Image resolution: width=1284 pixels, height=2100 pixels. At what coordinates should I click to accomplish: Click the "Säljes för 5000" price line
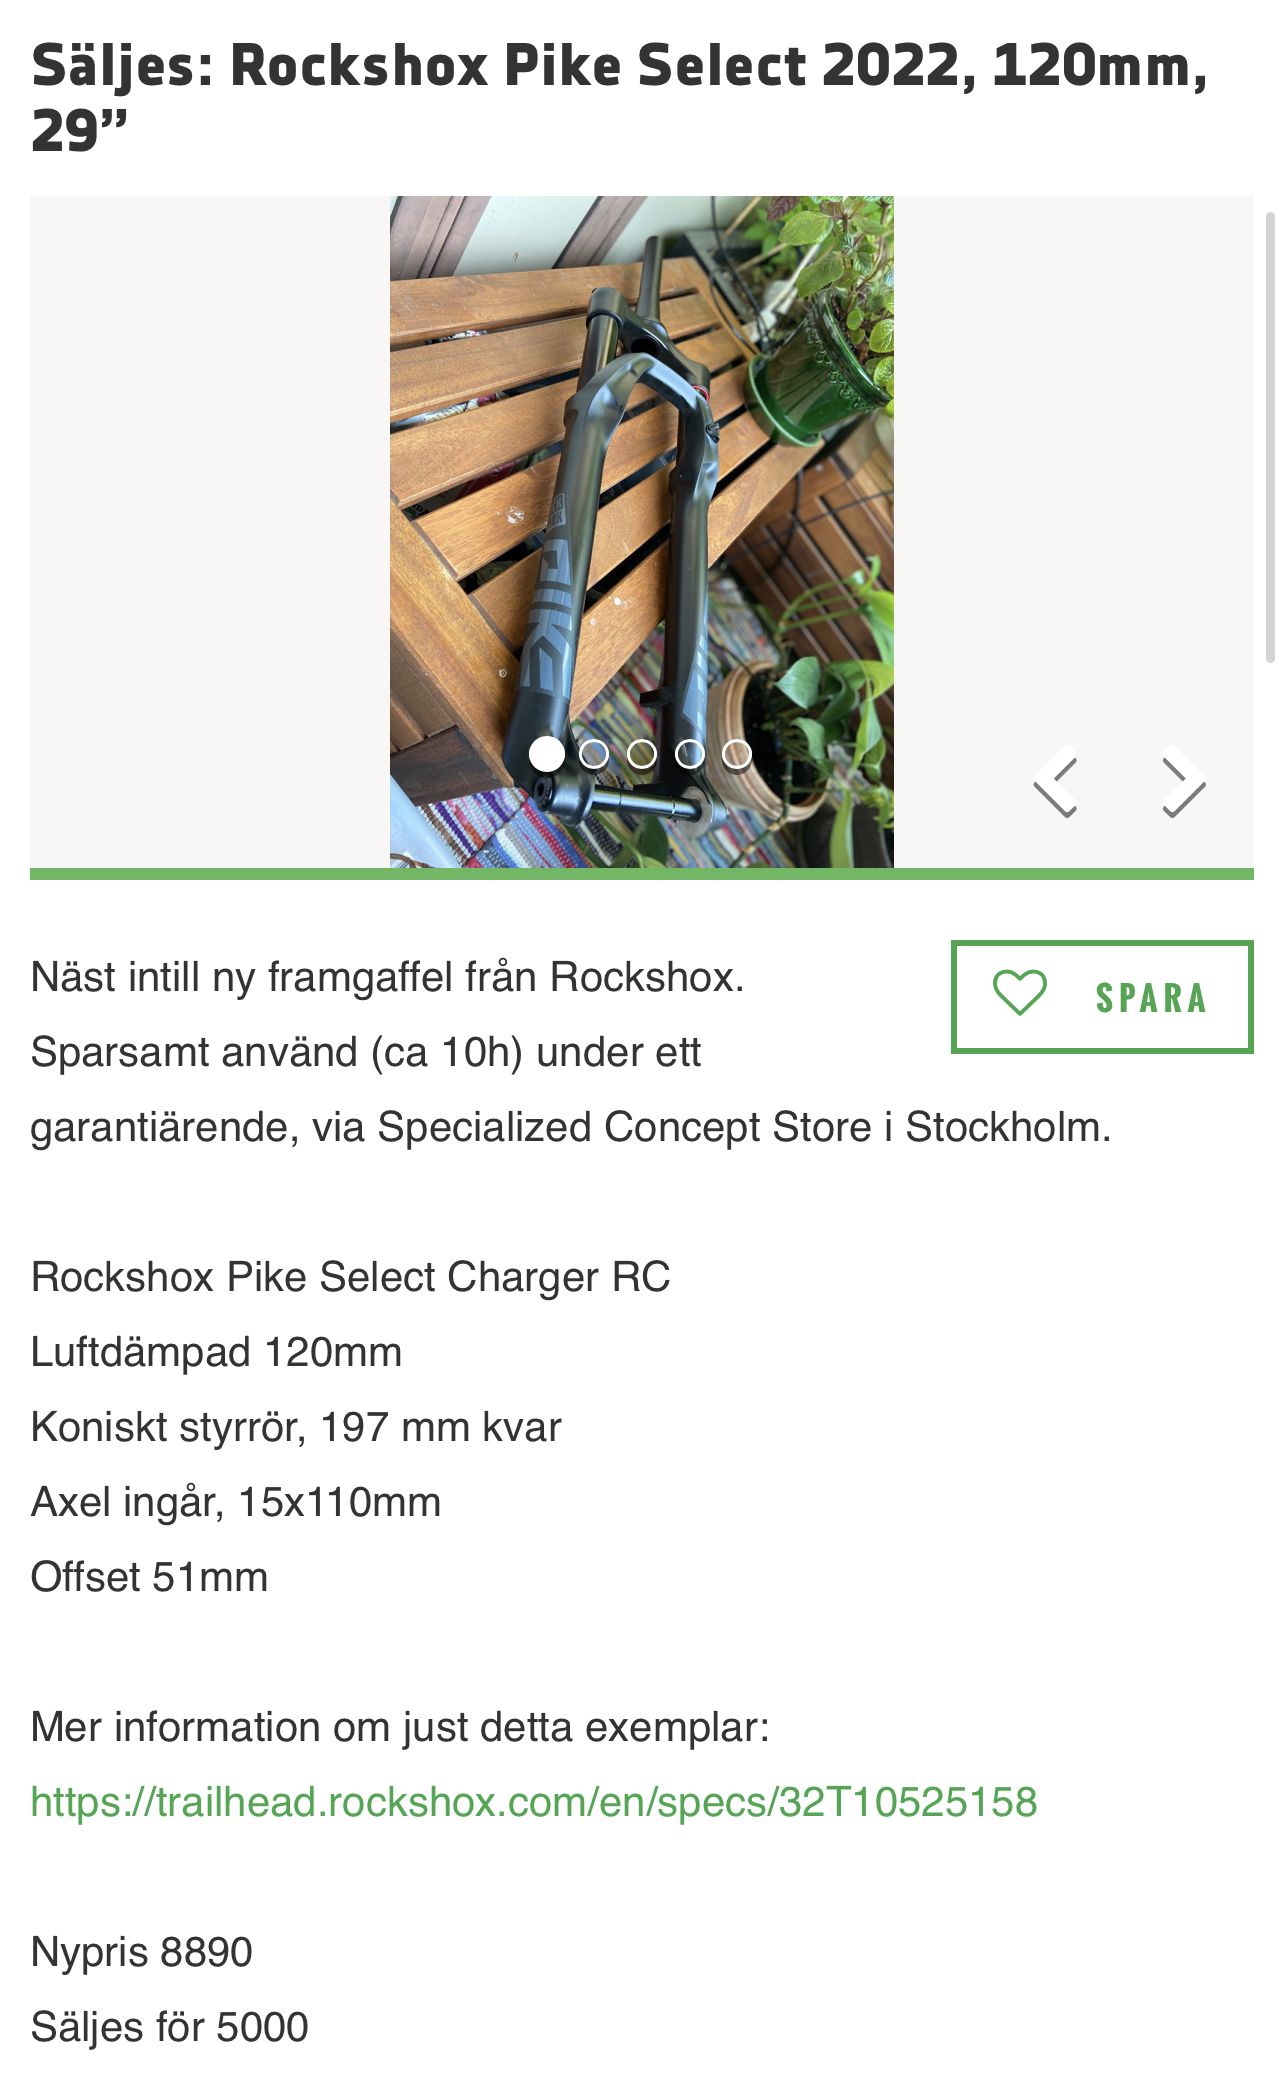click(170, 2027)
